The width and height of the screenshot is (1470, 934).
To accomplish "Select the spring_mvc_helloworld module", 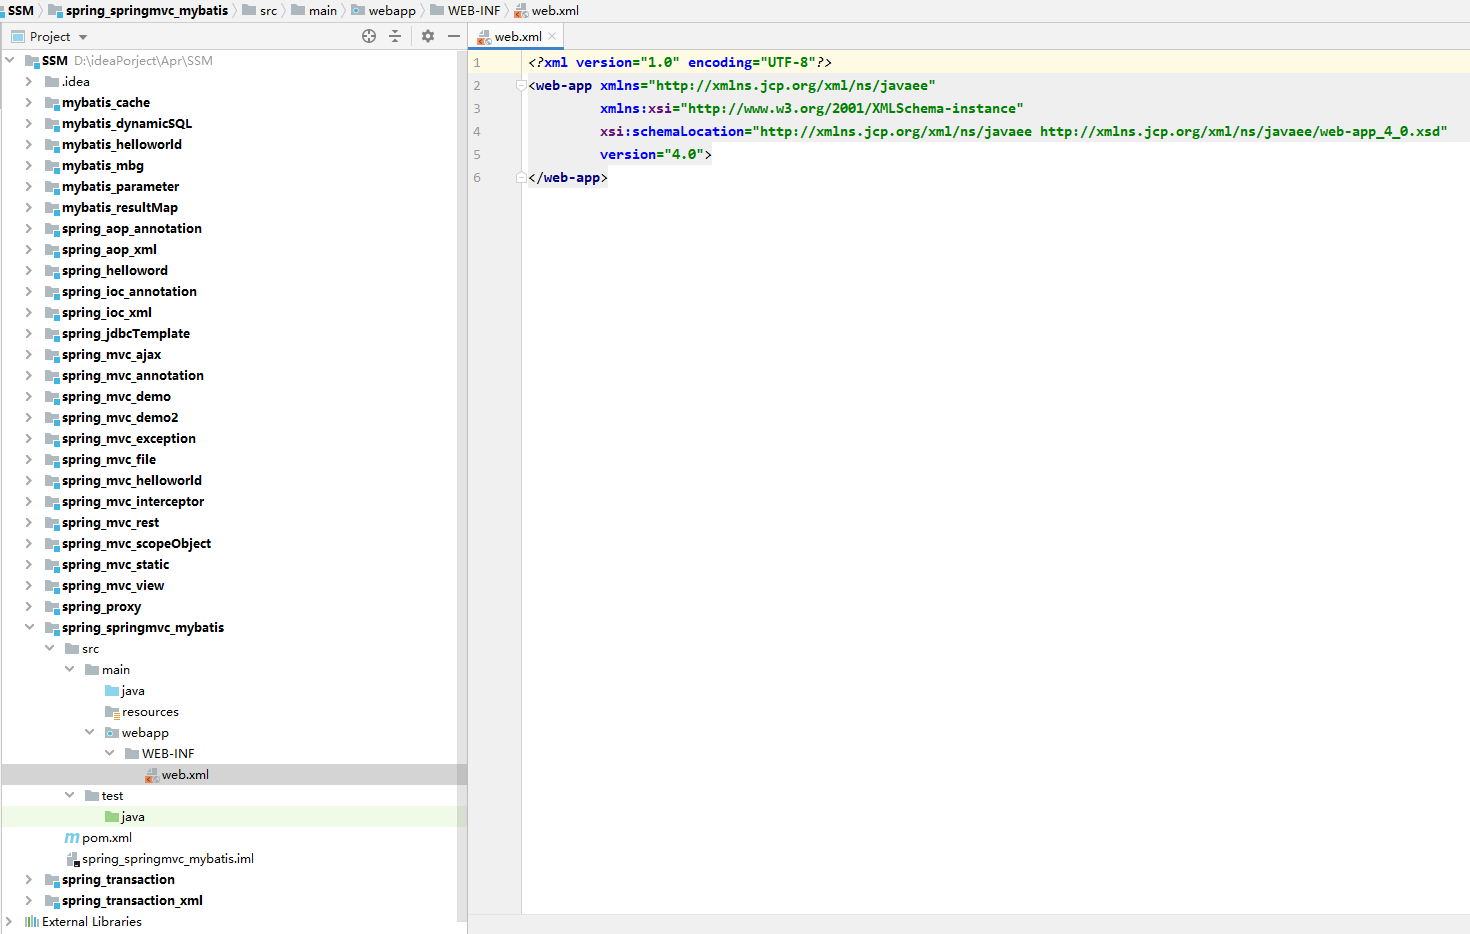I will pos(131,480).
